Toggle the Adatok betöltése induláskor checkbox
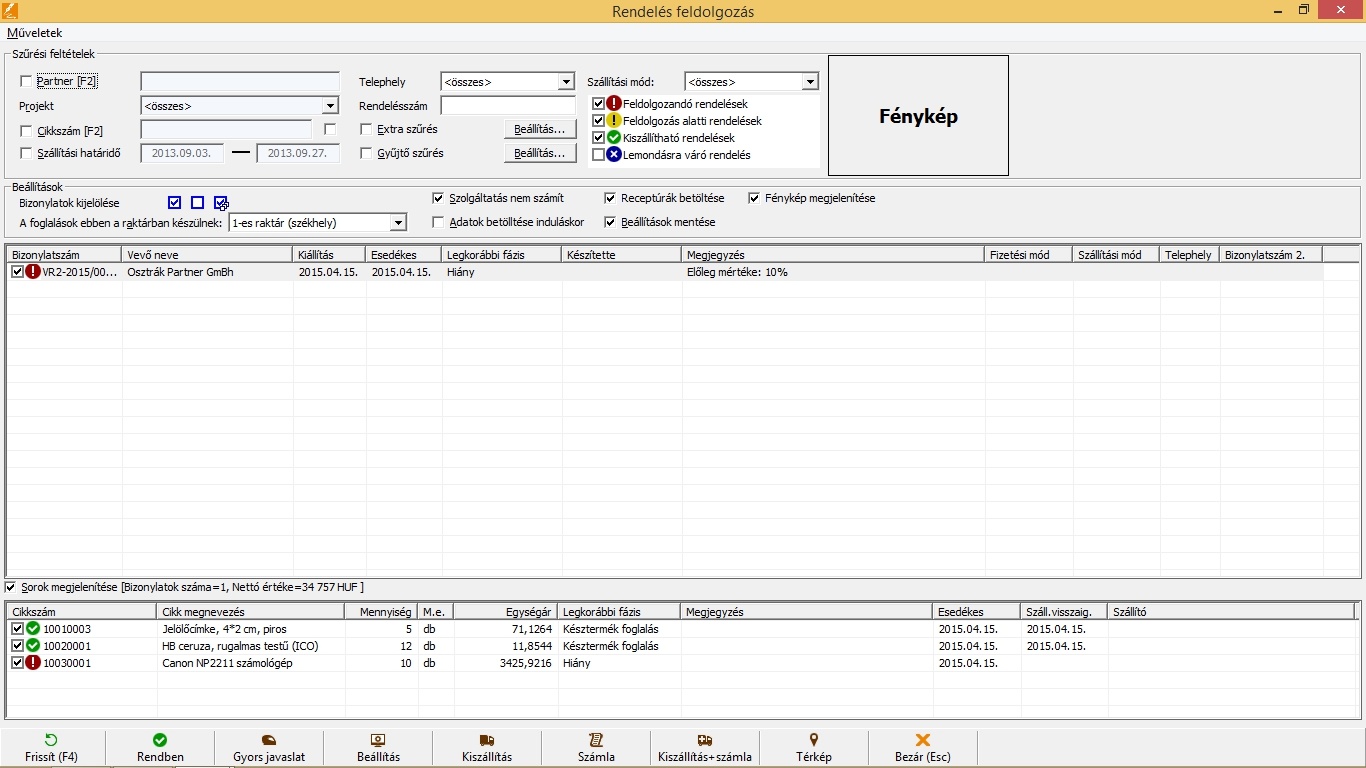Screen dimensions: 1366x768 coord(438,222)
